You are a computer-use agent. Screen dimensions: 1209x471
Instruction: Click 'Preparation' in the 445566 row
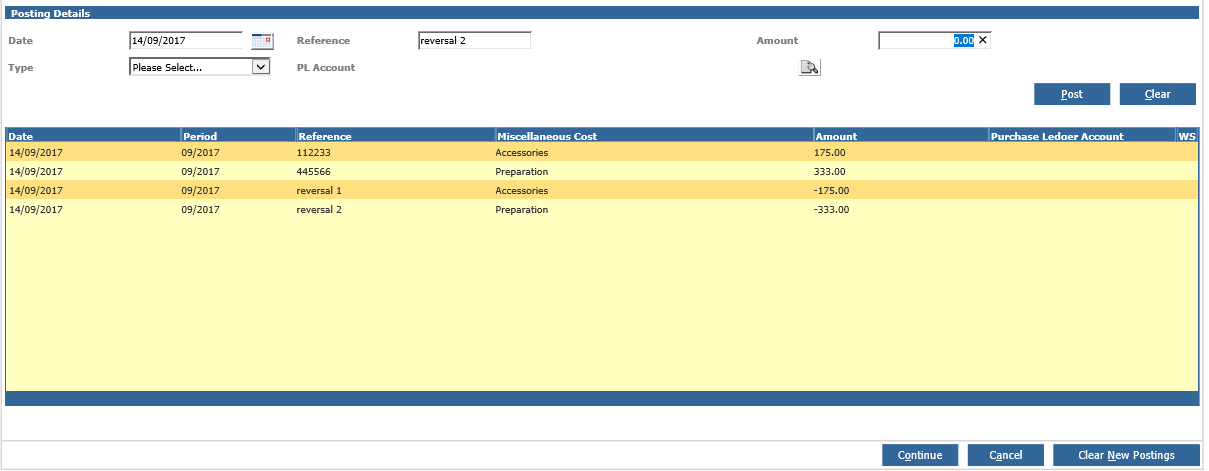tap(522, 172)
